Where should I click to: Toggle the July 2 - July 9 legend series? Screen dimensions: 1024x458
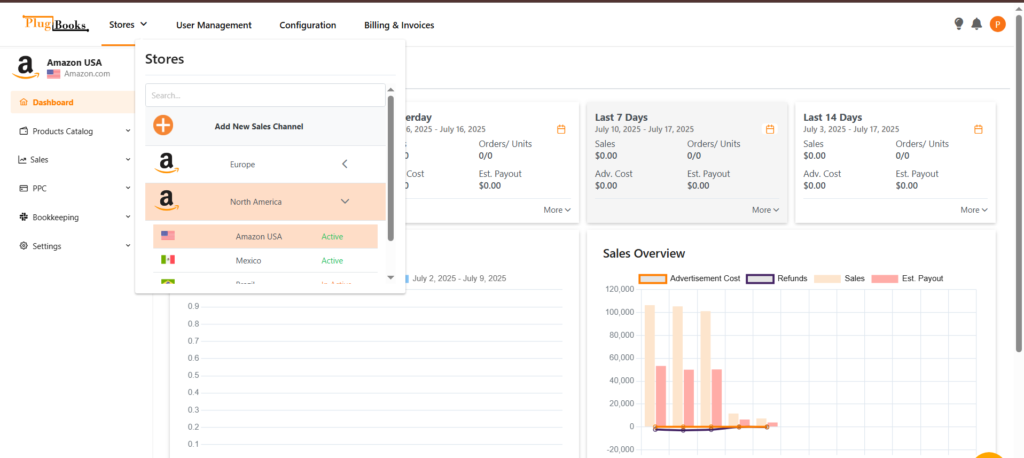coord(456,278)
